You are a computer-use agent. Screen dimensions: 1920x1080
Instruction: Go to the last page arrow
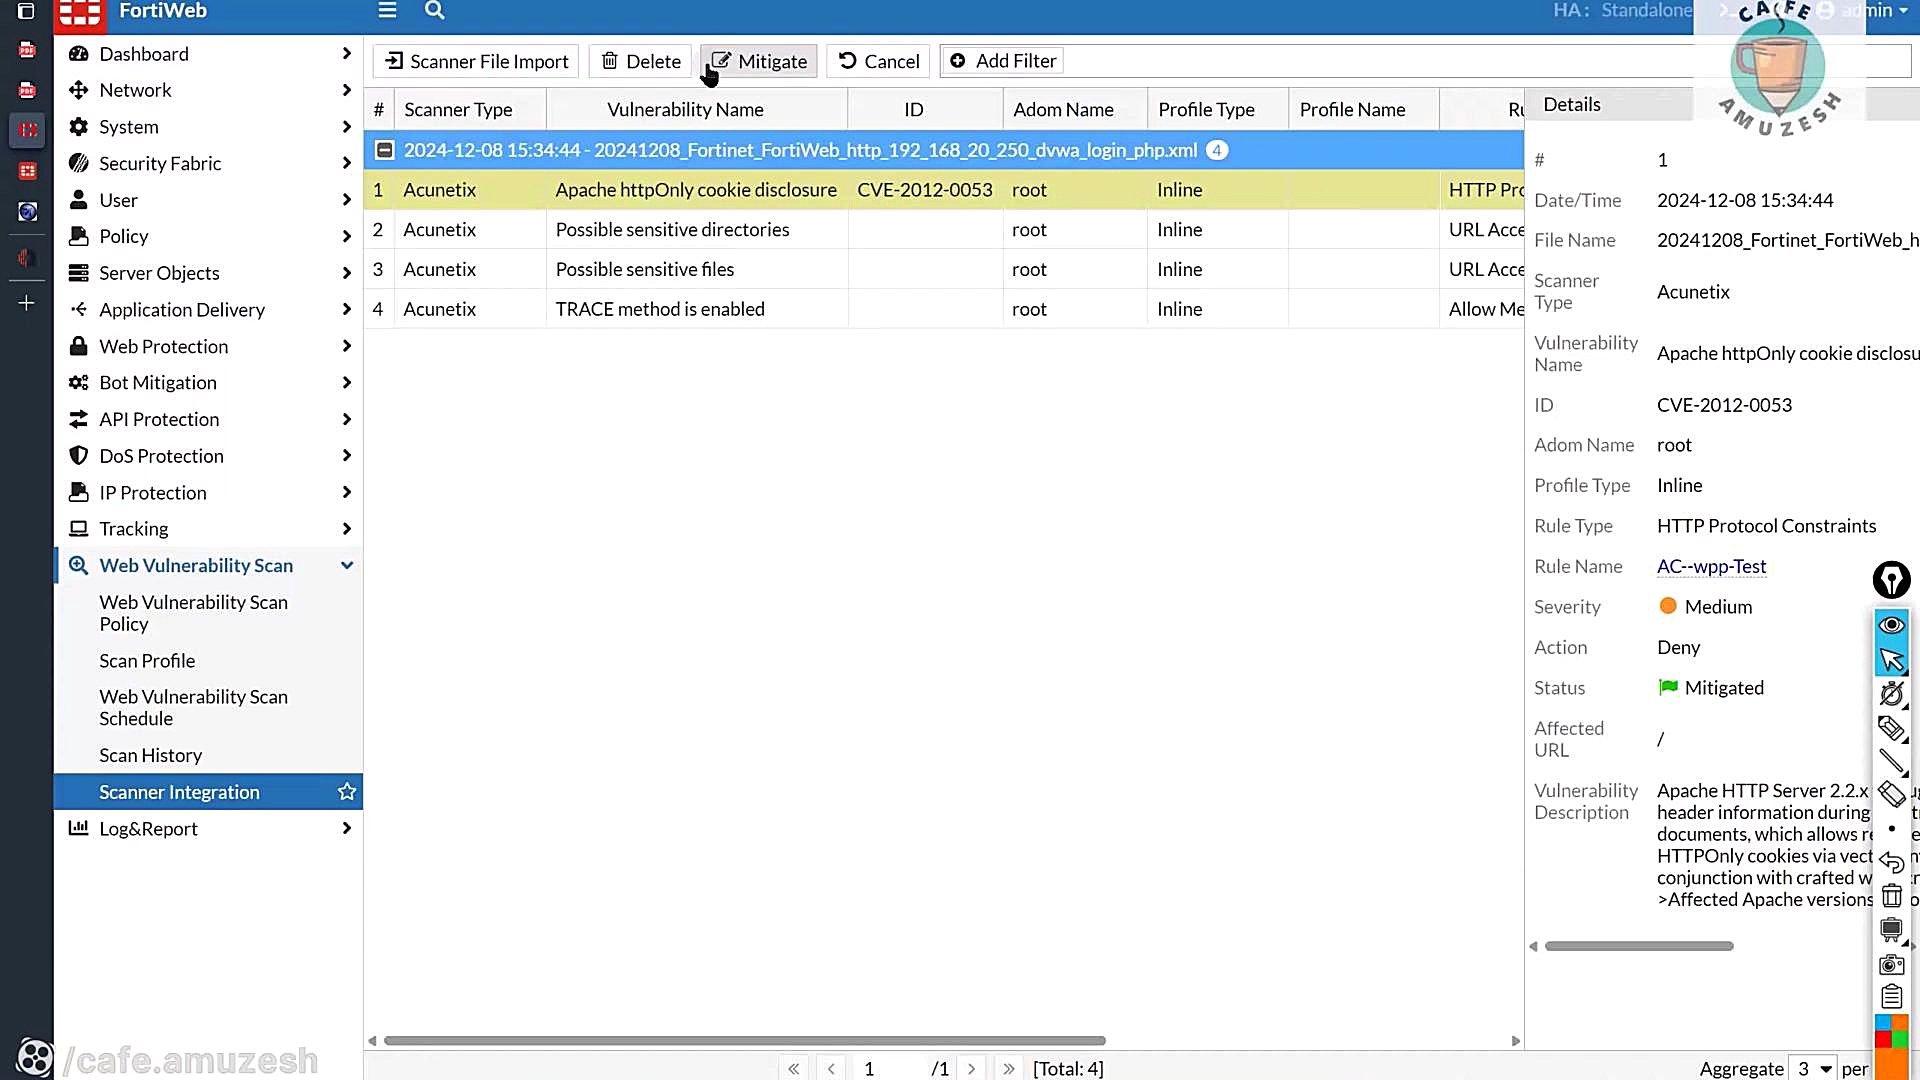click(x=1009, y=1068)
